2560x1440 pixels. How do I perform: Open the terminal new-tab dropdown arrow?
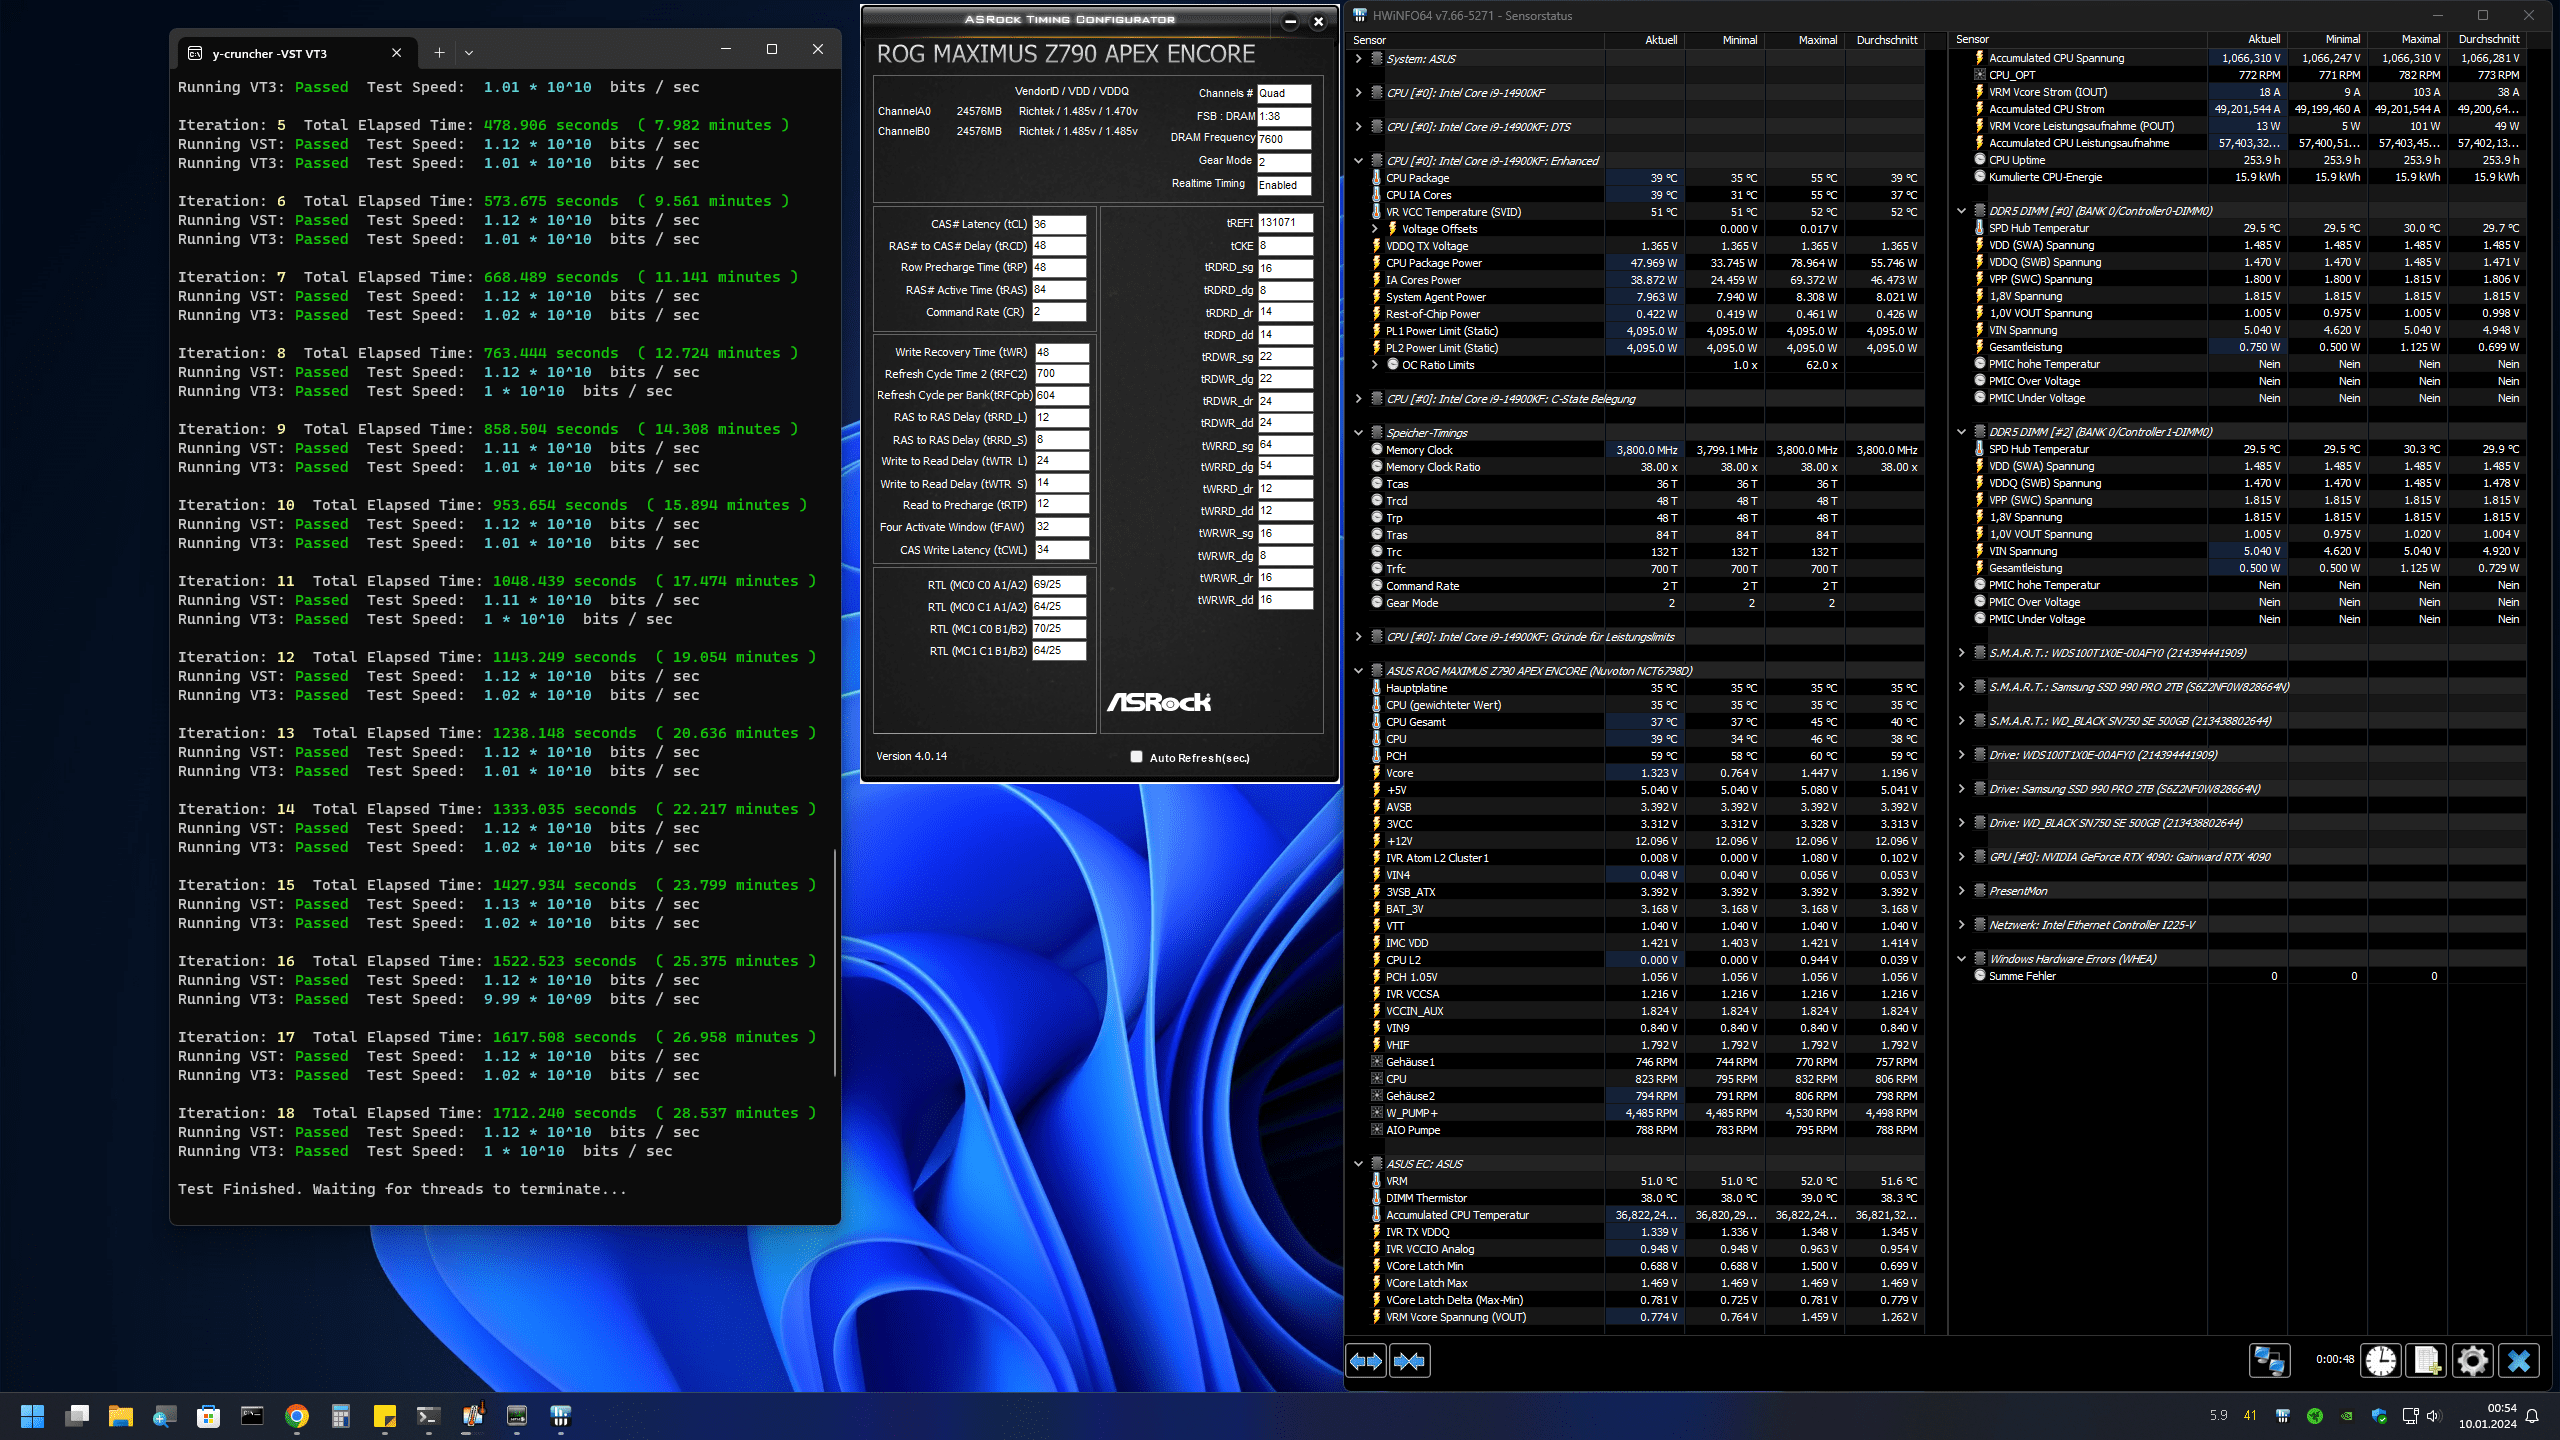(469, 53)
